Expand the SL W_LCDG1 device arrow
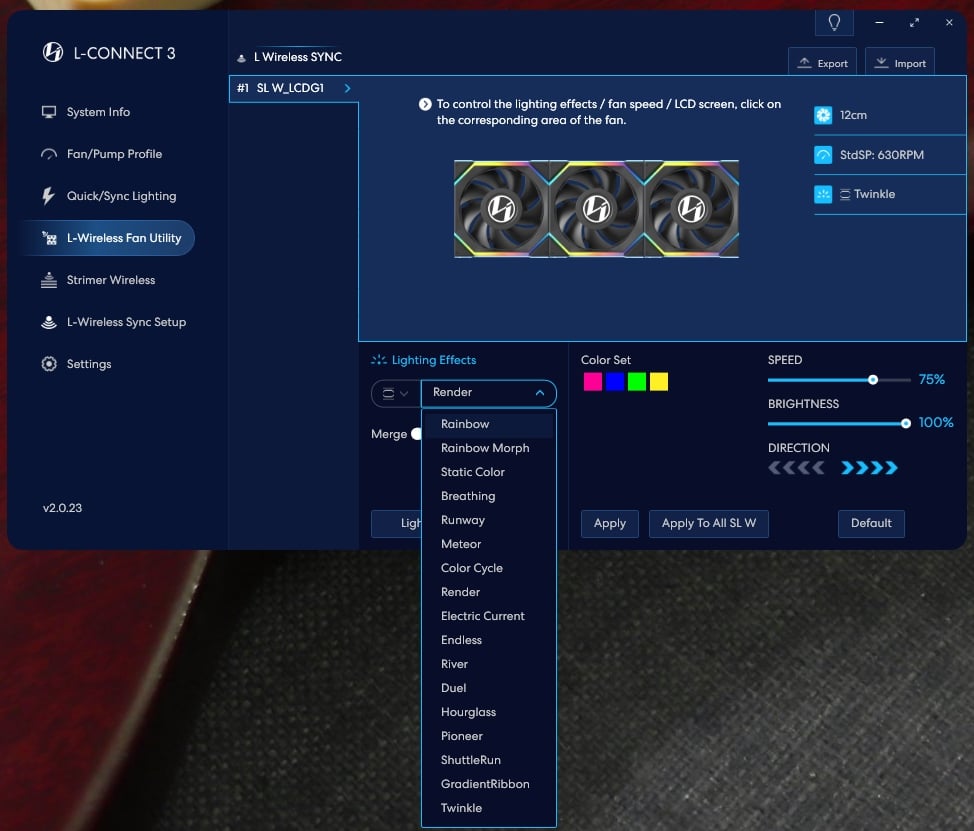Viewport: 974px width, 831px height. [347, 88]
